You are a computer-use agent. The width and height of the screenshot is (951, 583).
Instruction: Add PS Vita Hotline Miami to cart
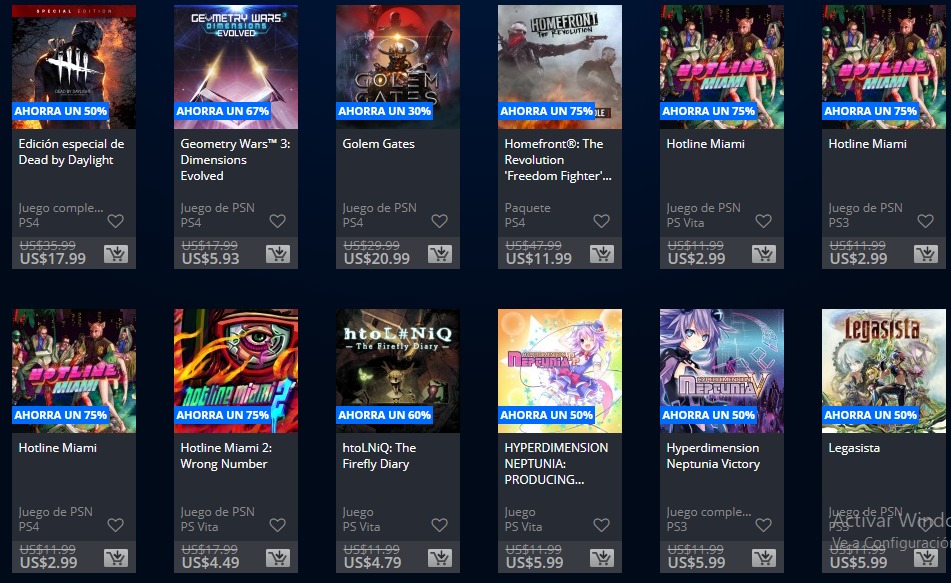(764, 254)
